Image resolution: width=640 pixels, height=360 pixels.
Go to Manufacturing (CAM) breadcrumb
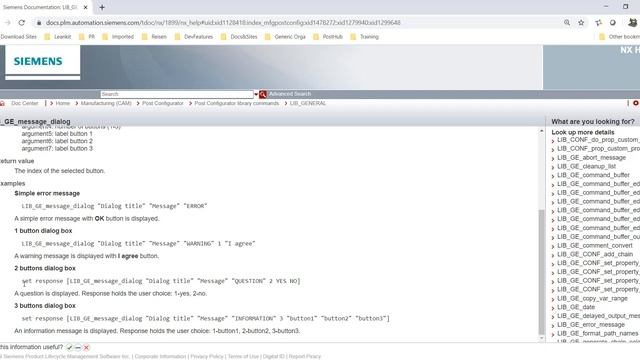106,103
